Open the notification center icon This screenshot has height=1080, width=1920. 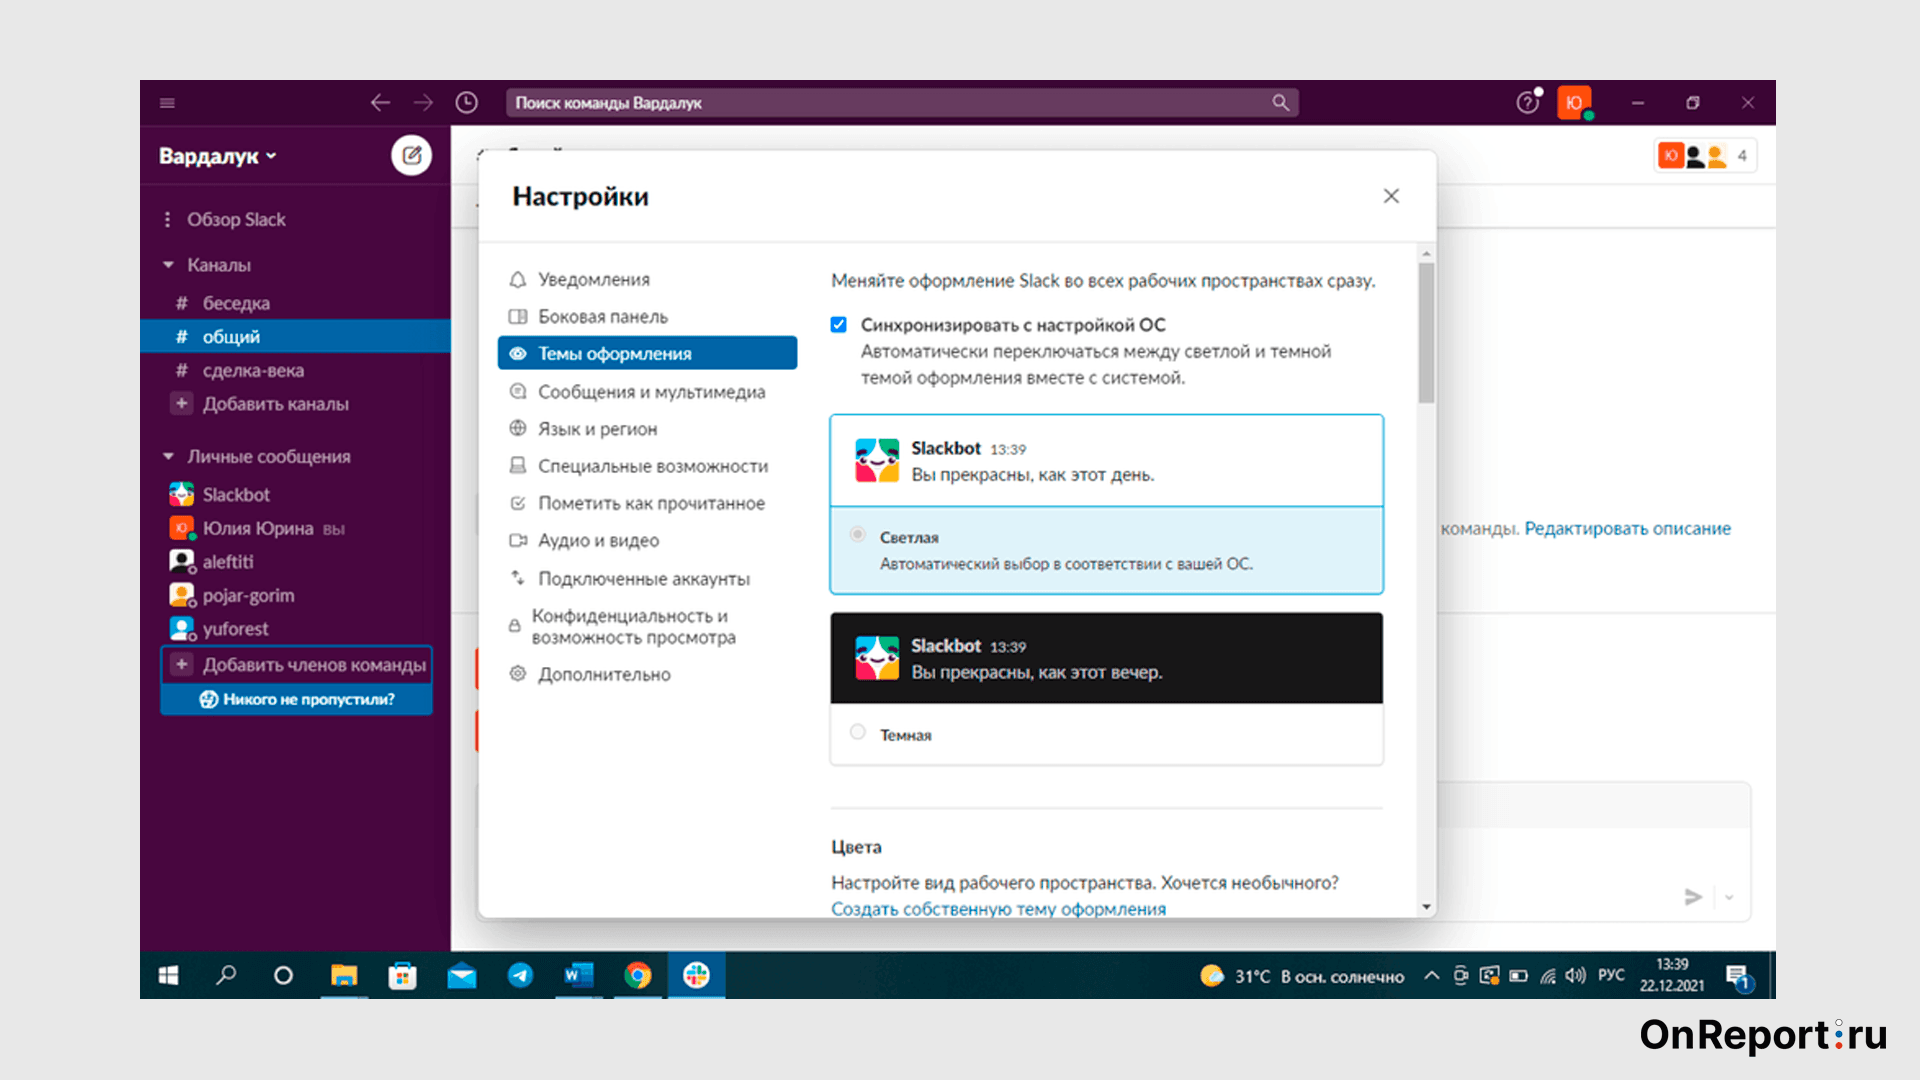(1738, 977)
